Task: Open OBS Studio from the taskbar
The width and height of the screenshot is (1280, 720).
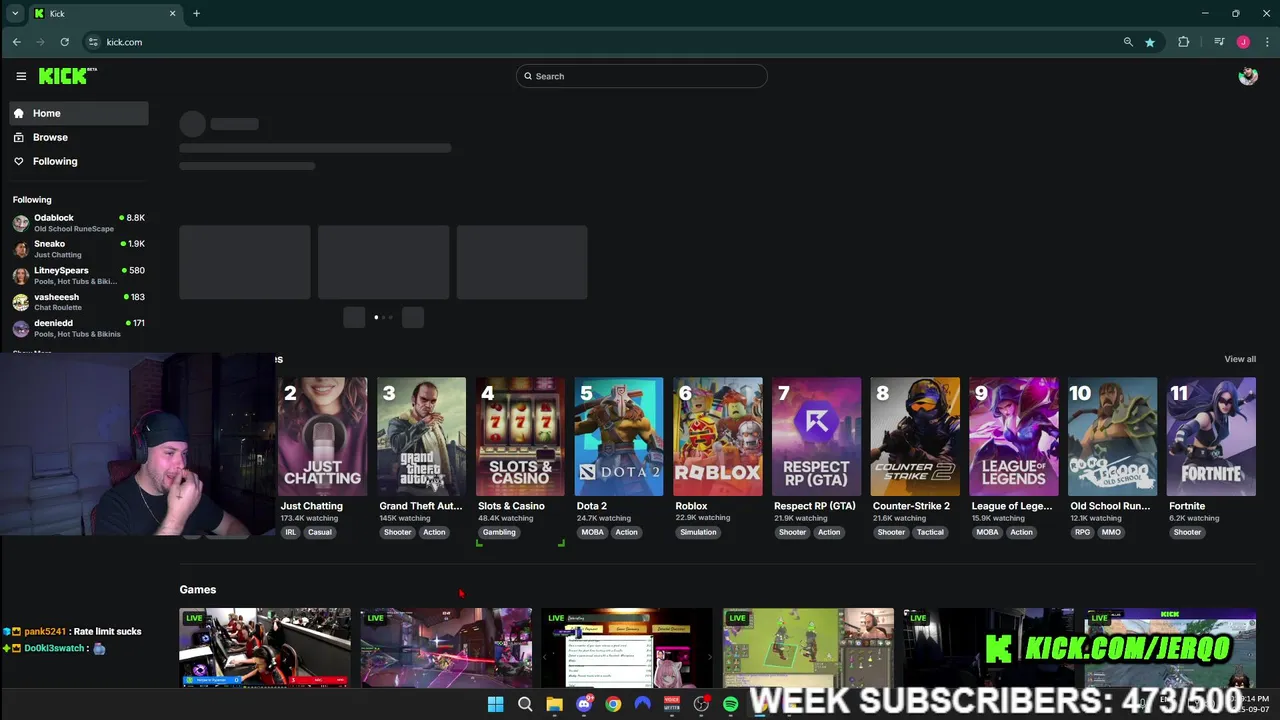Action: [701, 704]
